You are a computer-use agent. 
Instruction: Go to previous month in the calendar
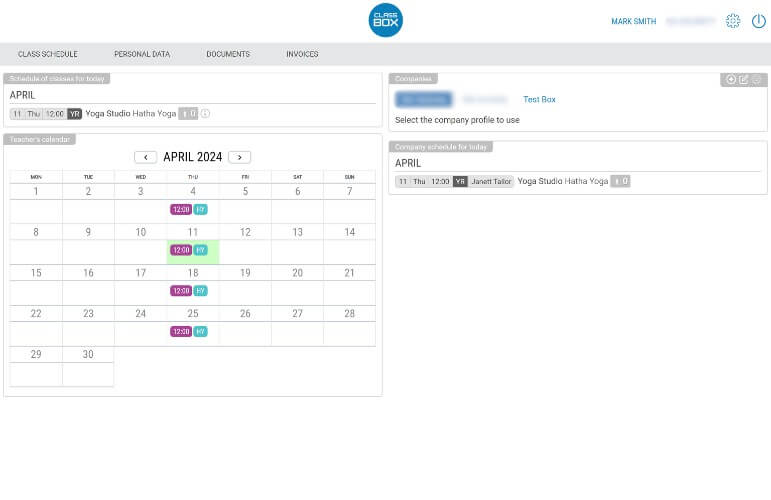click(146, 157)
